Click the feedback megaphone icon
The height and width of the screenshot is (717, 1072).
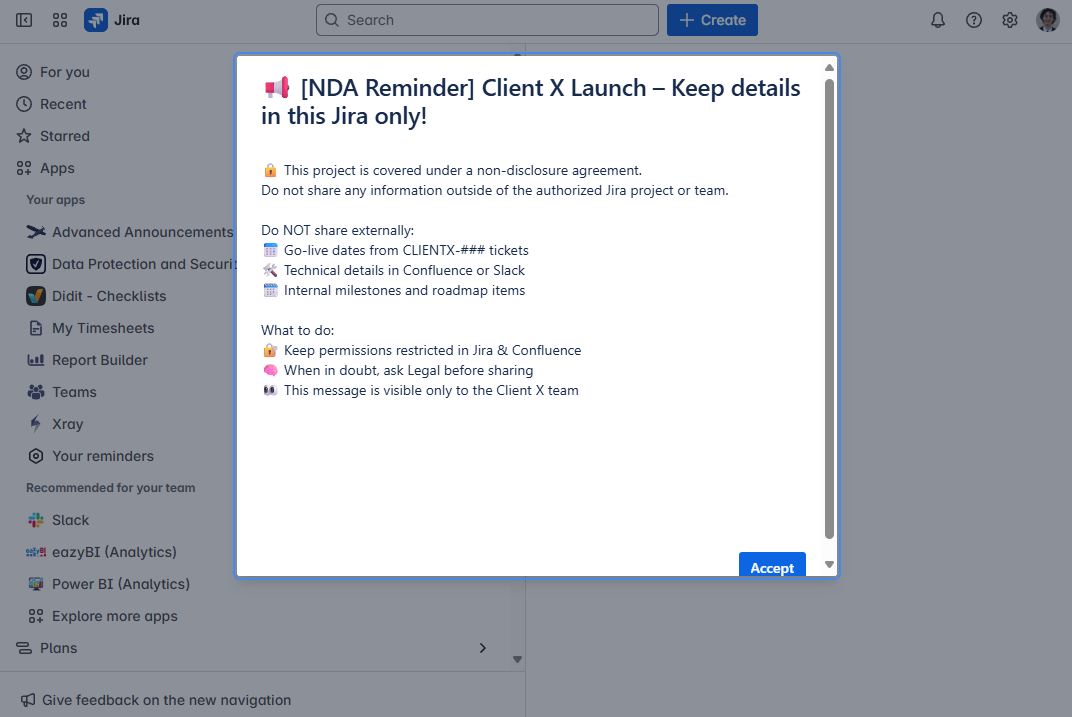27,700
